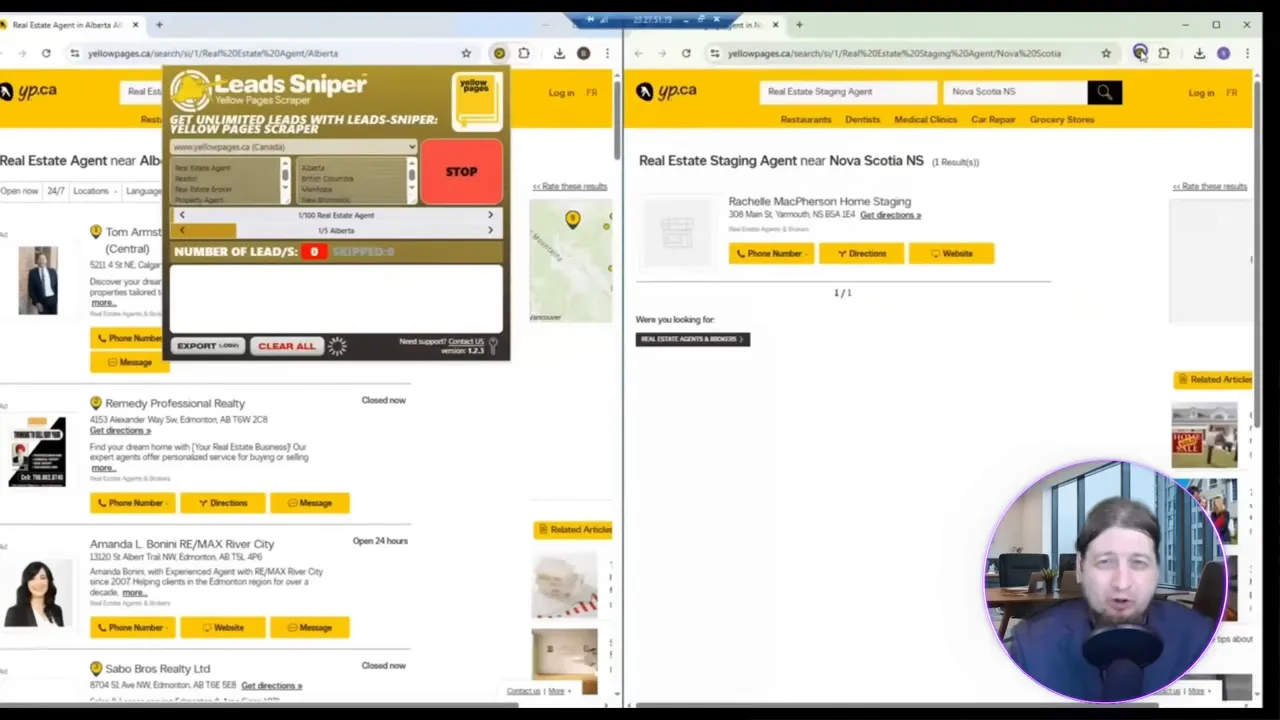Select Alberta in the location list
The image size is (1280, 720).
pyautogui.click(x=313, y=168)
